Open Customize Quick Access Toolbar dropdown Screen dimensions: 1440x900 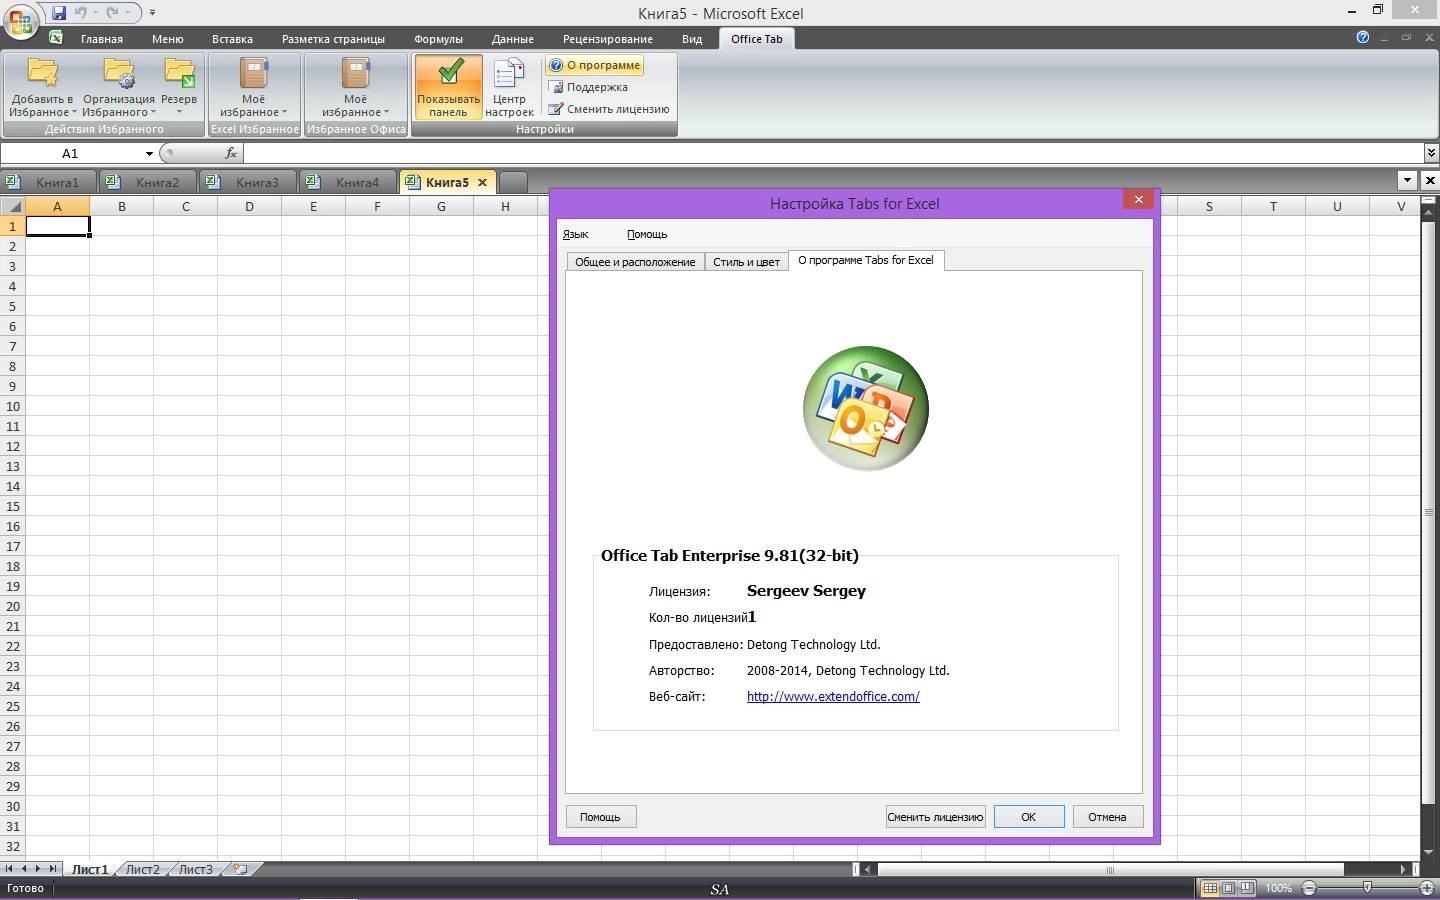152,13
